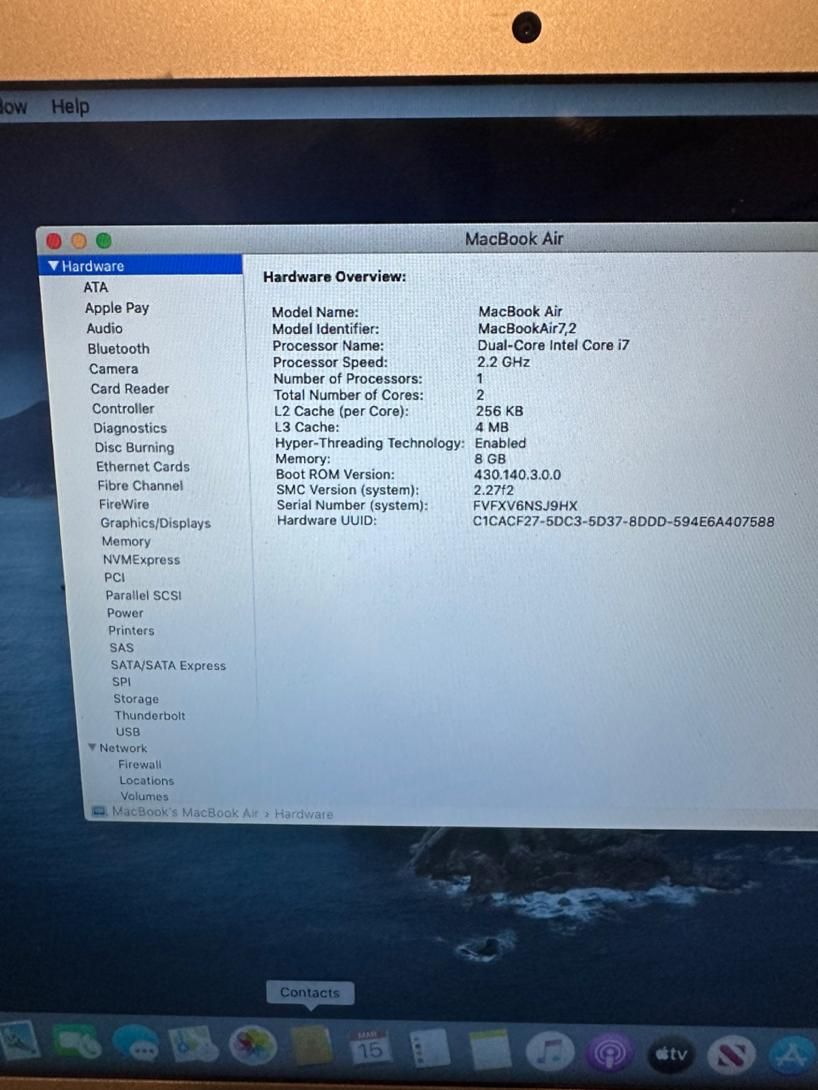Select Controller in the sidebar

[x=123, y=409]
